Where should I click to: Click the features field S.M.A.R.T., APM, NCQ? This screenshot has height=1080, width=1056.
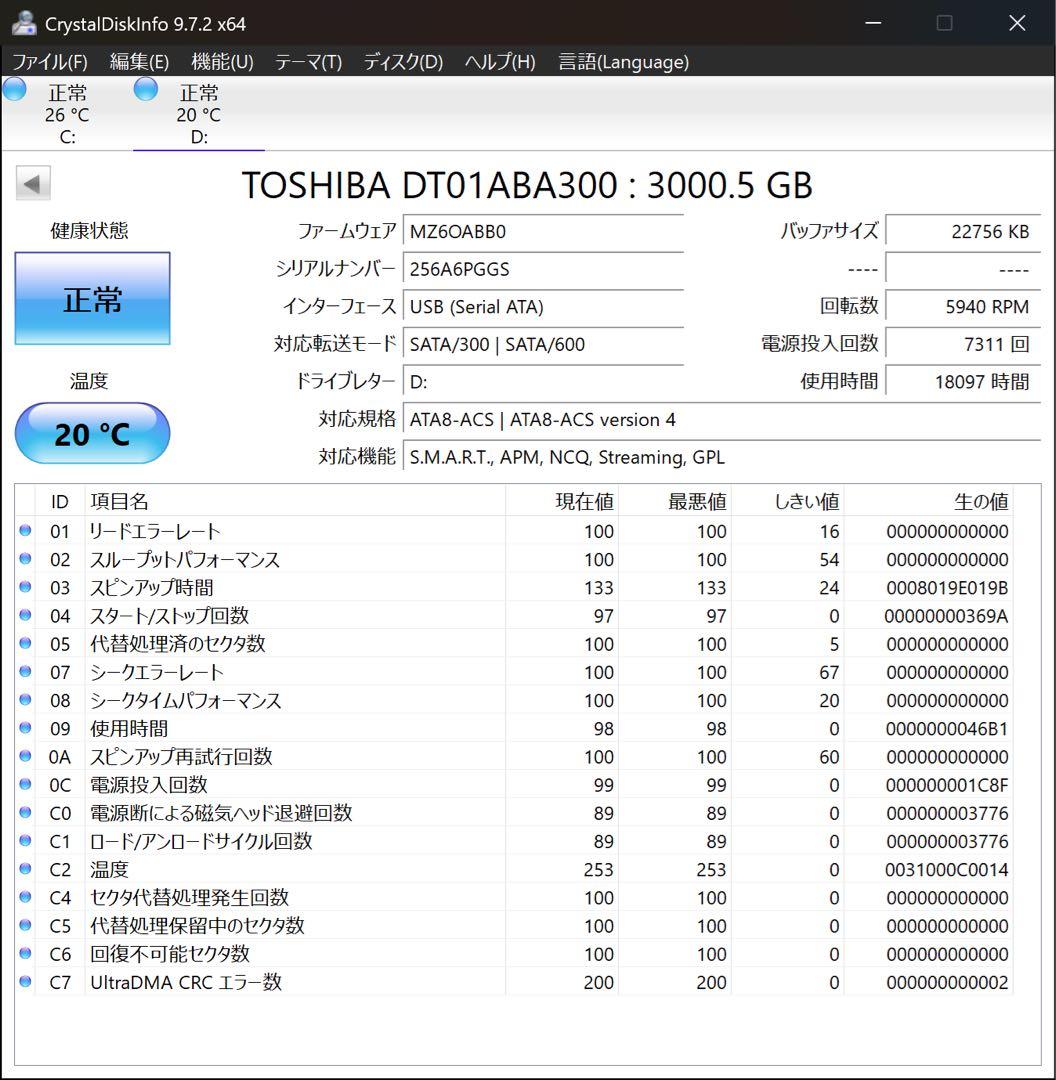(721, 457)
